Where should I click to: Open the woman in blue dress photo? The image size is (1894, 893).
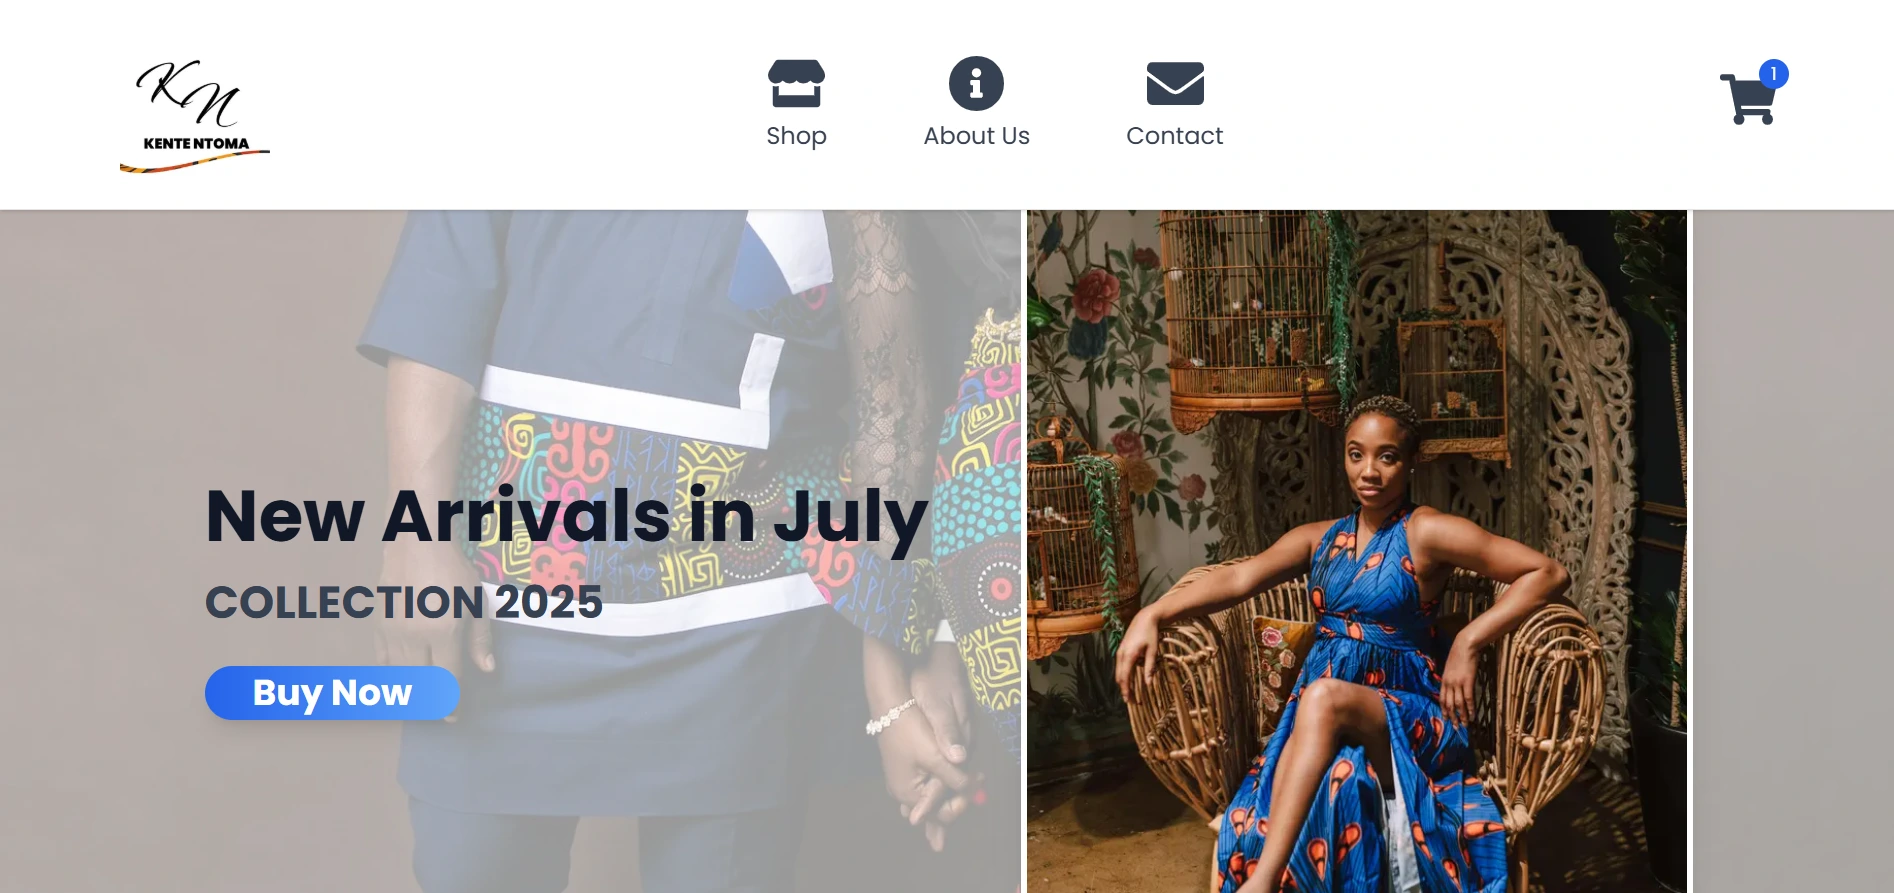pos(1357,551)
